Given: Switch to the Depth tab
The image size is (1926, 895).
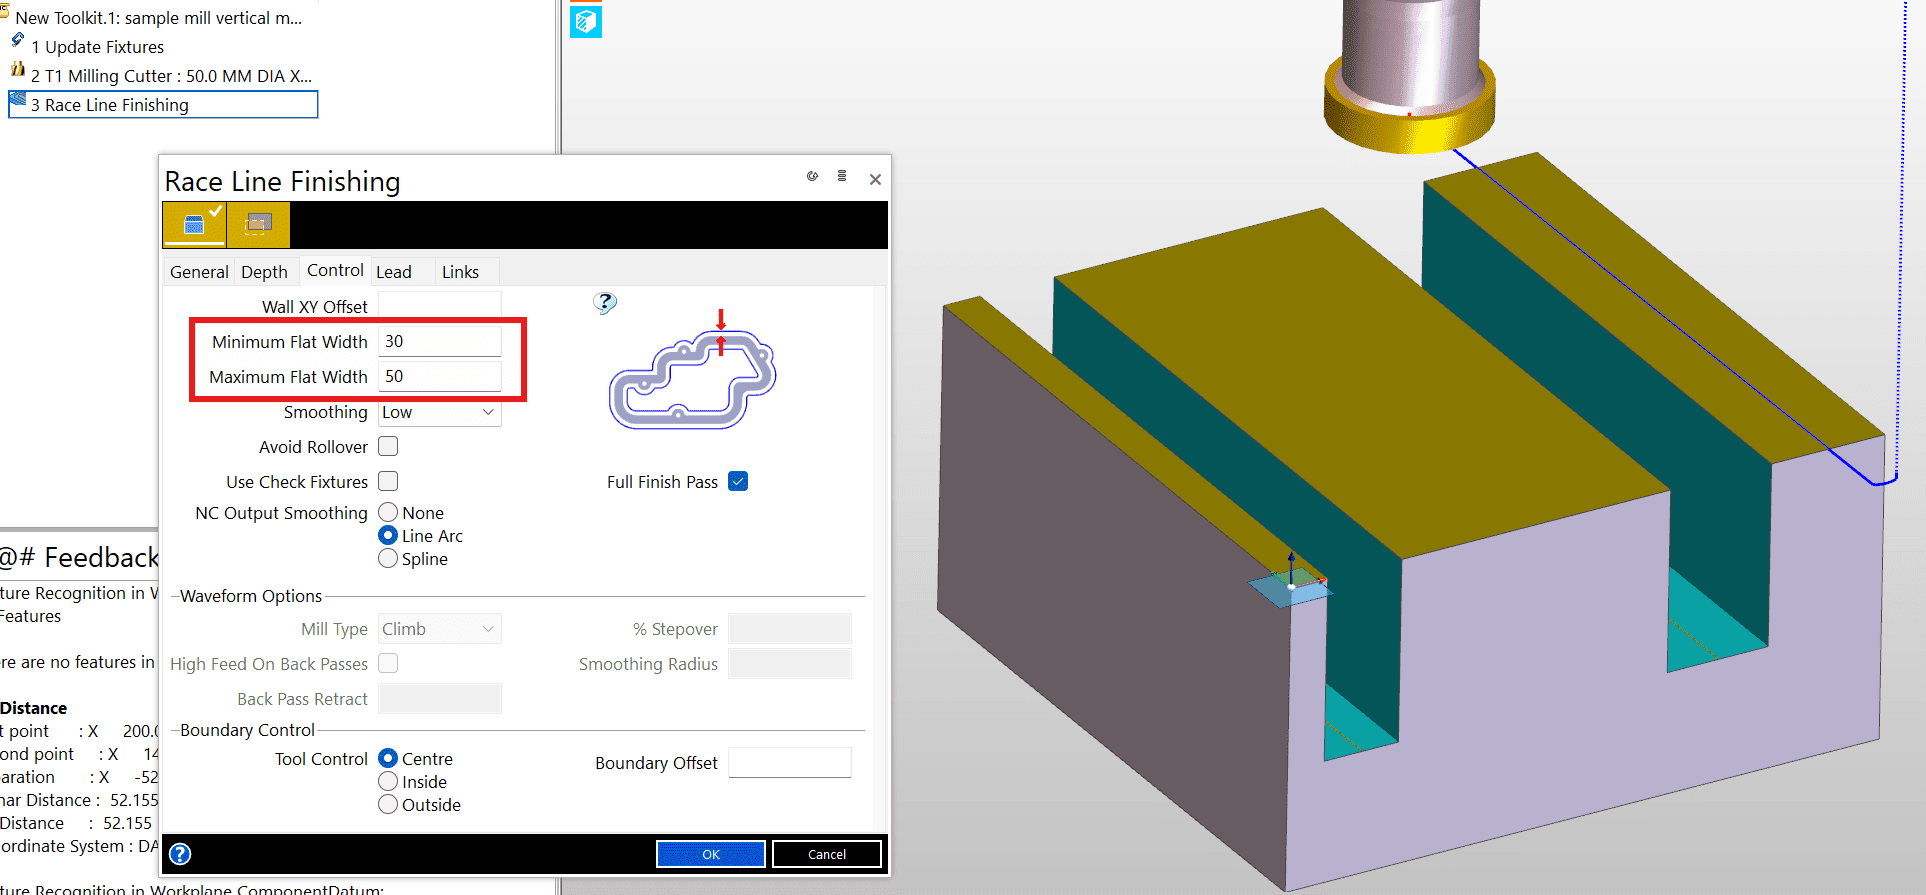Looking at the screenshot, I should 264,272.
